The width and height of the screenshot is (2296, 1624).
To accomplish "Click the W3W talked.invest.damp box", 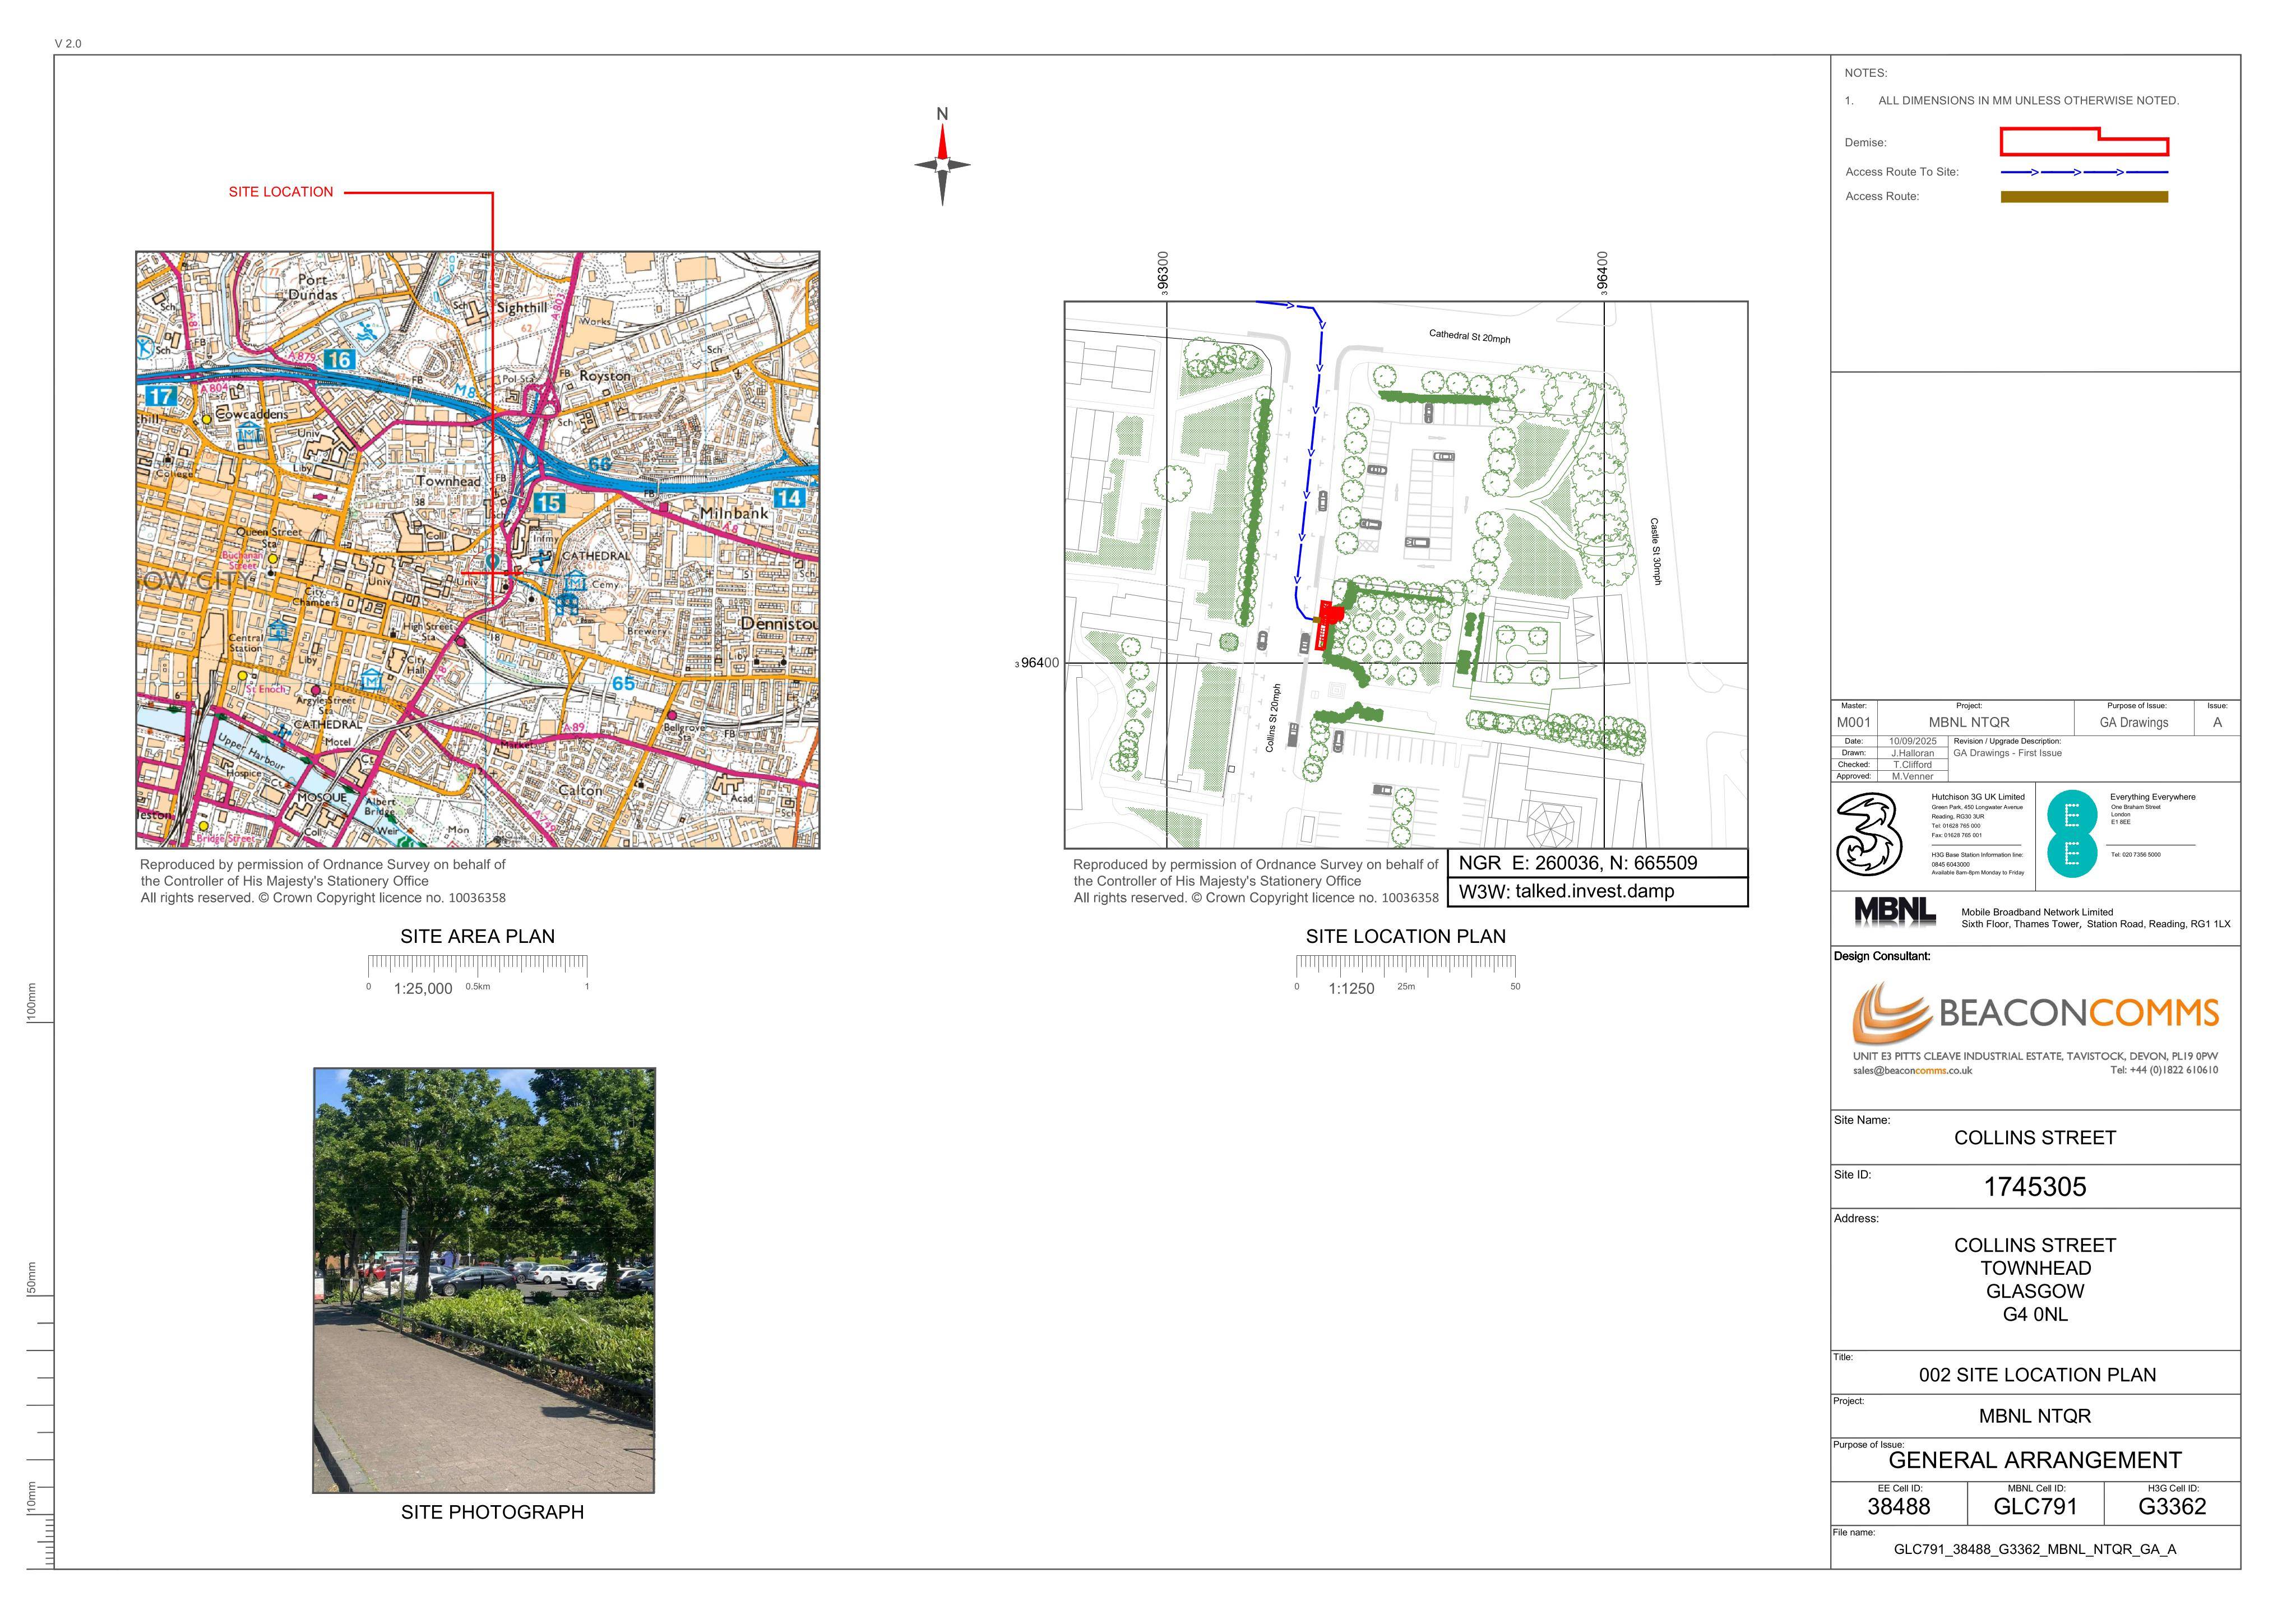I will [x=1598, y=892].
